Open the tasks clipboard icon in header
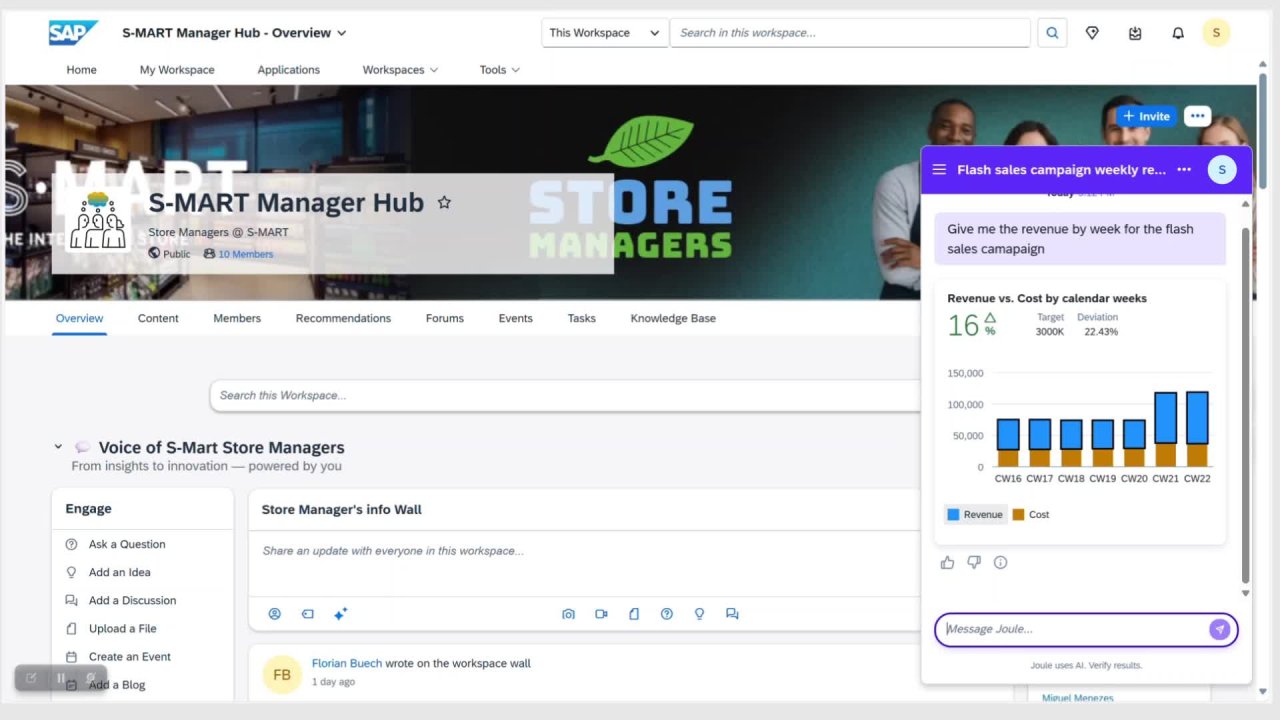The width and height of the screenshot is (1280, 720). pos(1135,33)
